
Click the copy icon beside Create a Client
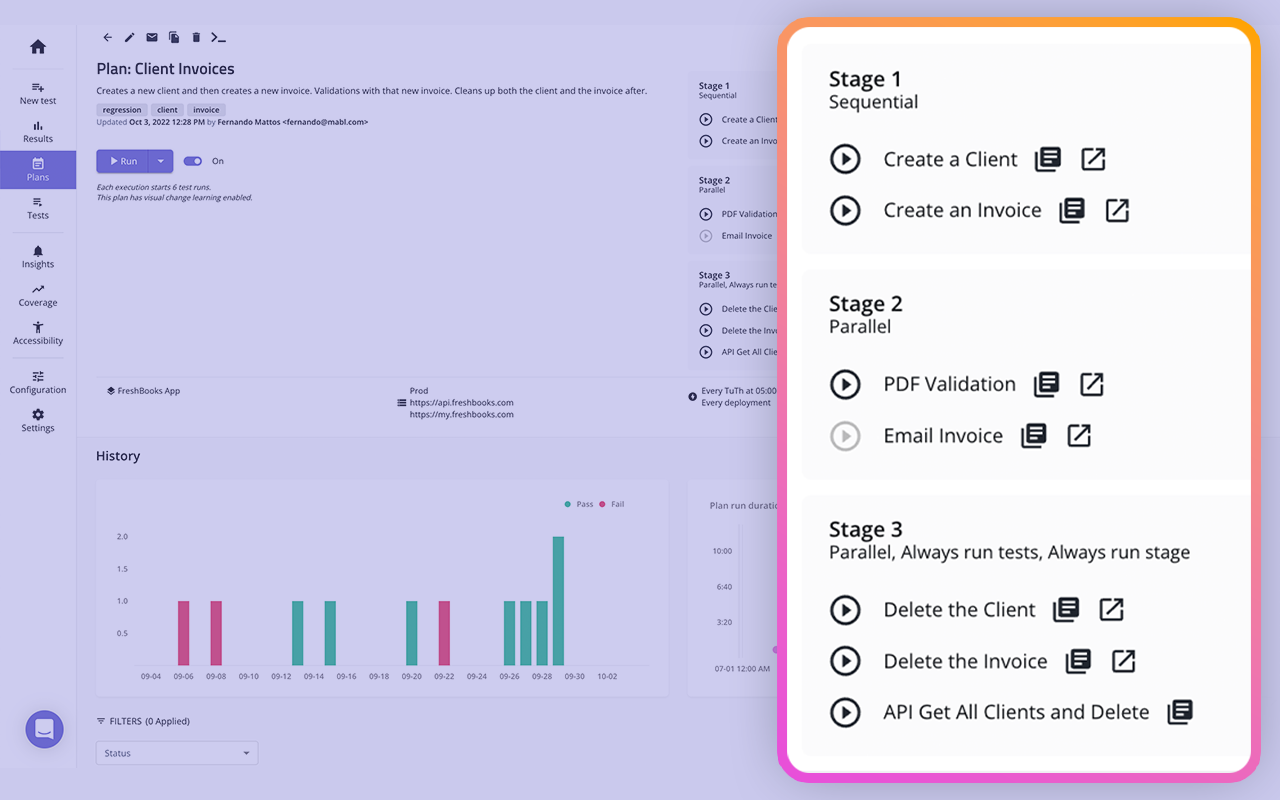tap(1046, 158)
